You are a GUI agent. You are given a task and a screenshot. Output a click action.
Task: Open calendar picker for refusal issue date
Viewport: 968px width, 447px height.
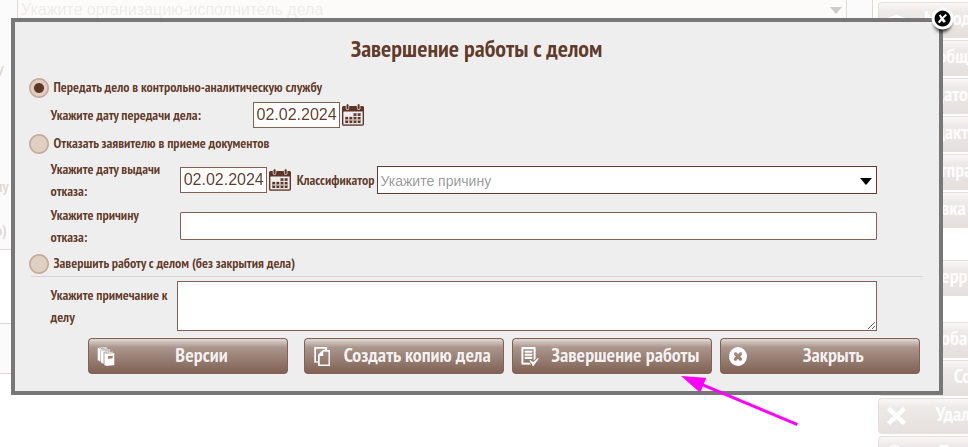(x=280, y=180)
